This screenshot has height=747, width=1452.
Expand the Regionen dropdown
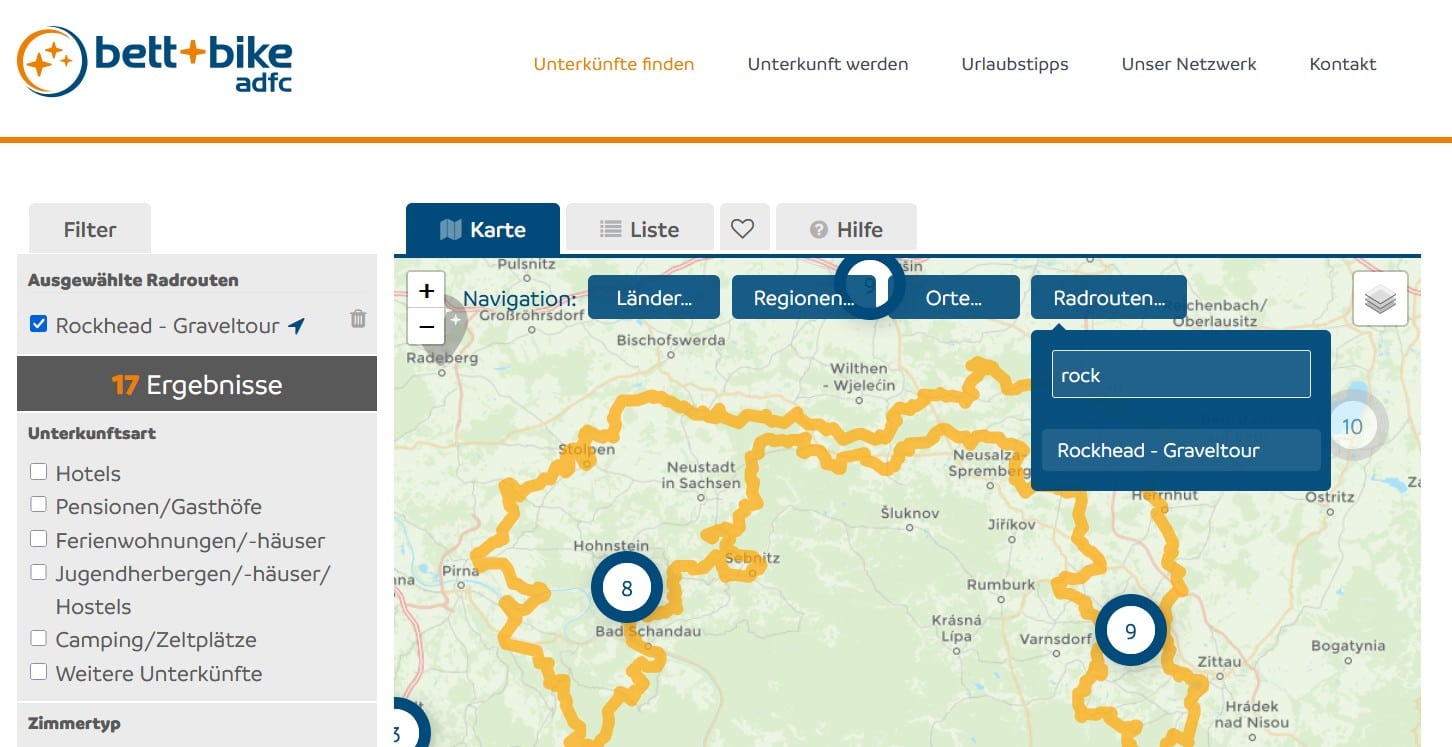pyautogui.click(x=803, y=298)
